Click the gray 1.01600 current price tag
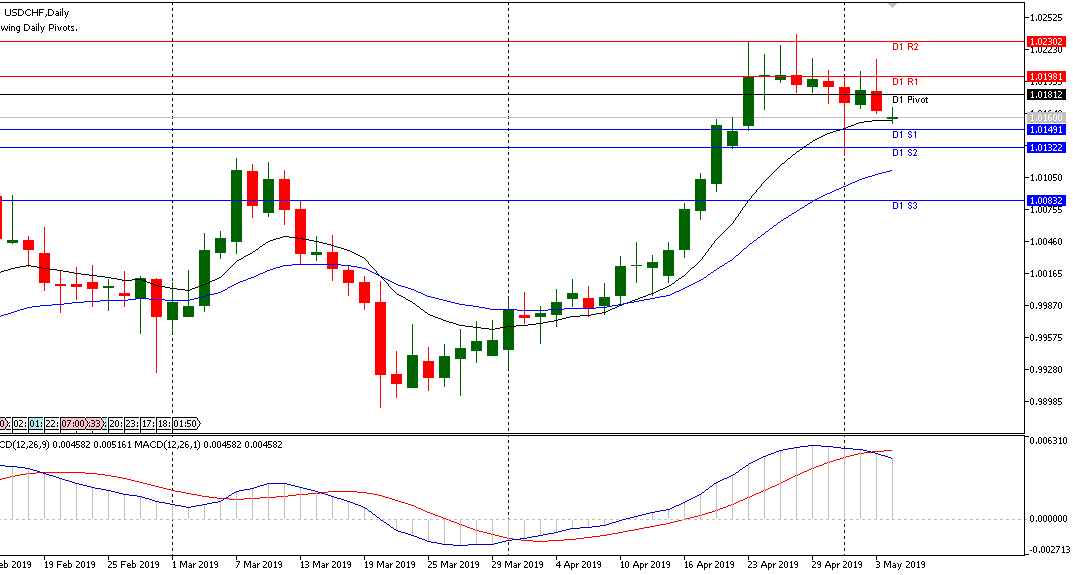Image resolution: width=1073 pixels, height=575 pixels. click(x=1045, y=118)
